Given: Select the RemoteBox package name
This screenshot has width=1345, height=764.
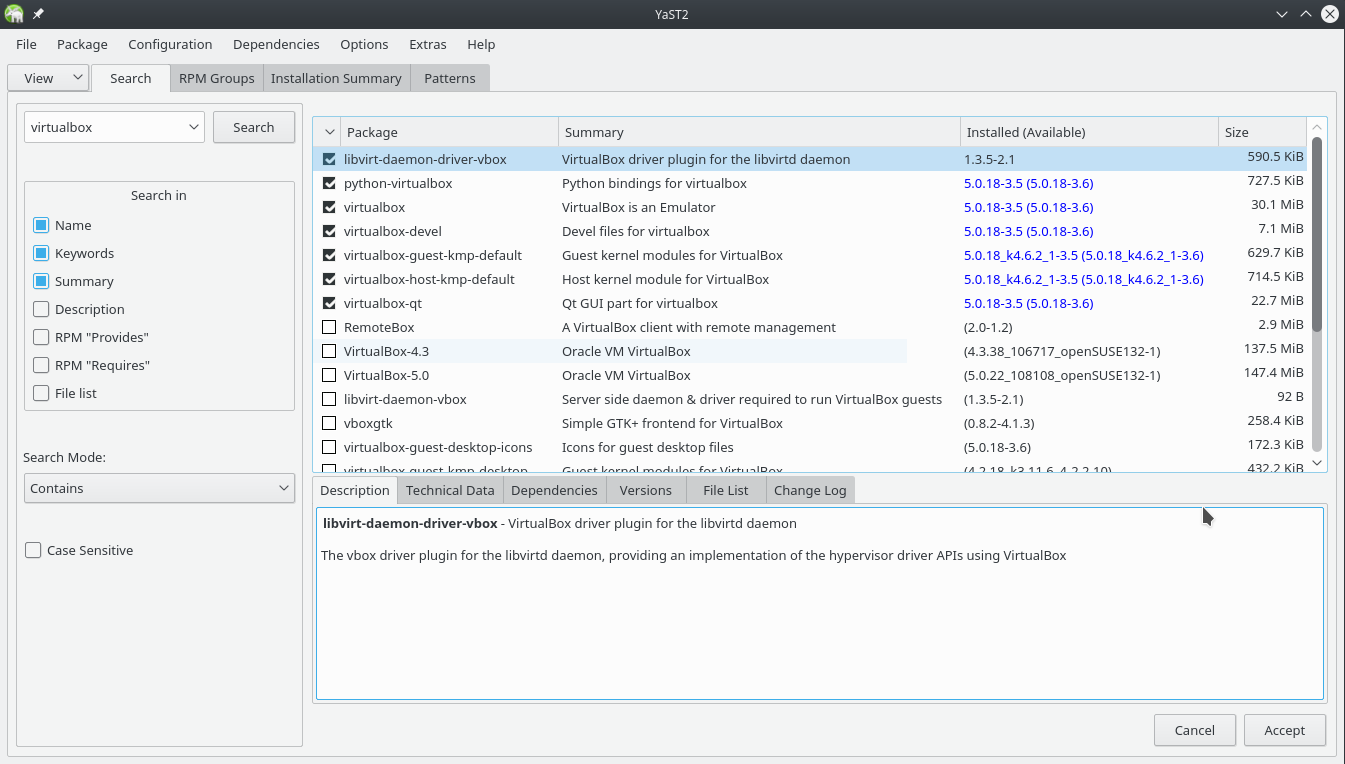Looking at the screenshot, I should point(379,327).
